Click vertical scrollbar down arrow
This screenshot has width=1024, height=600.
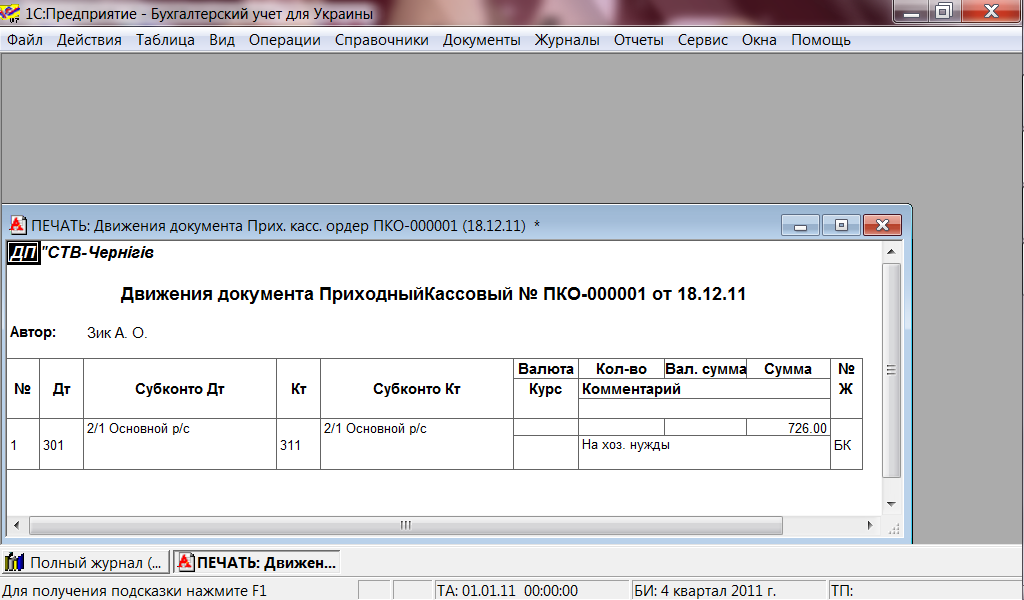pos(891,504)
